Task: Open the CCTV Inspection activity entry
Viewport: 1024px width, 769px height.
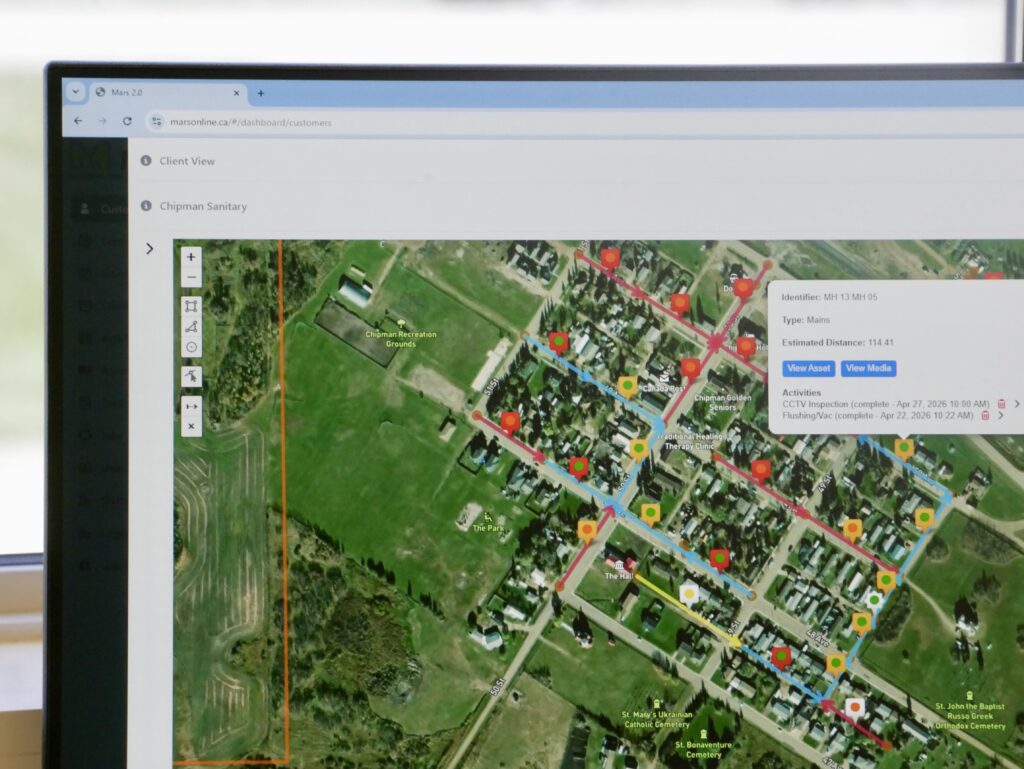Action: click(x=886, y=404)
